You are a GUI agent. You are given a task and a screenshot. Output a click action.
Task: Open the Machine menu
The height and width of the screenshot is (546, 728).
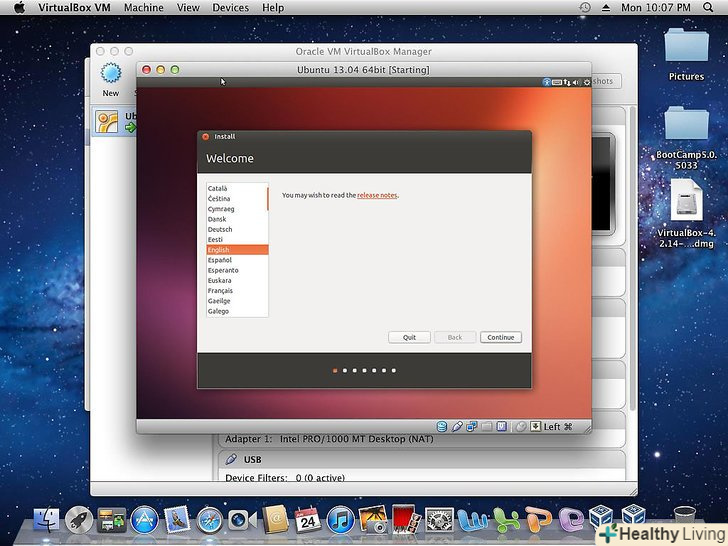[144, 7]
